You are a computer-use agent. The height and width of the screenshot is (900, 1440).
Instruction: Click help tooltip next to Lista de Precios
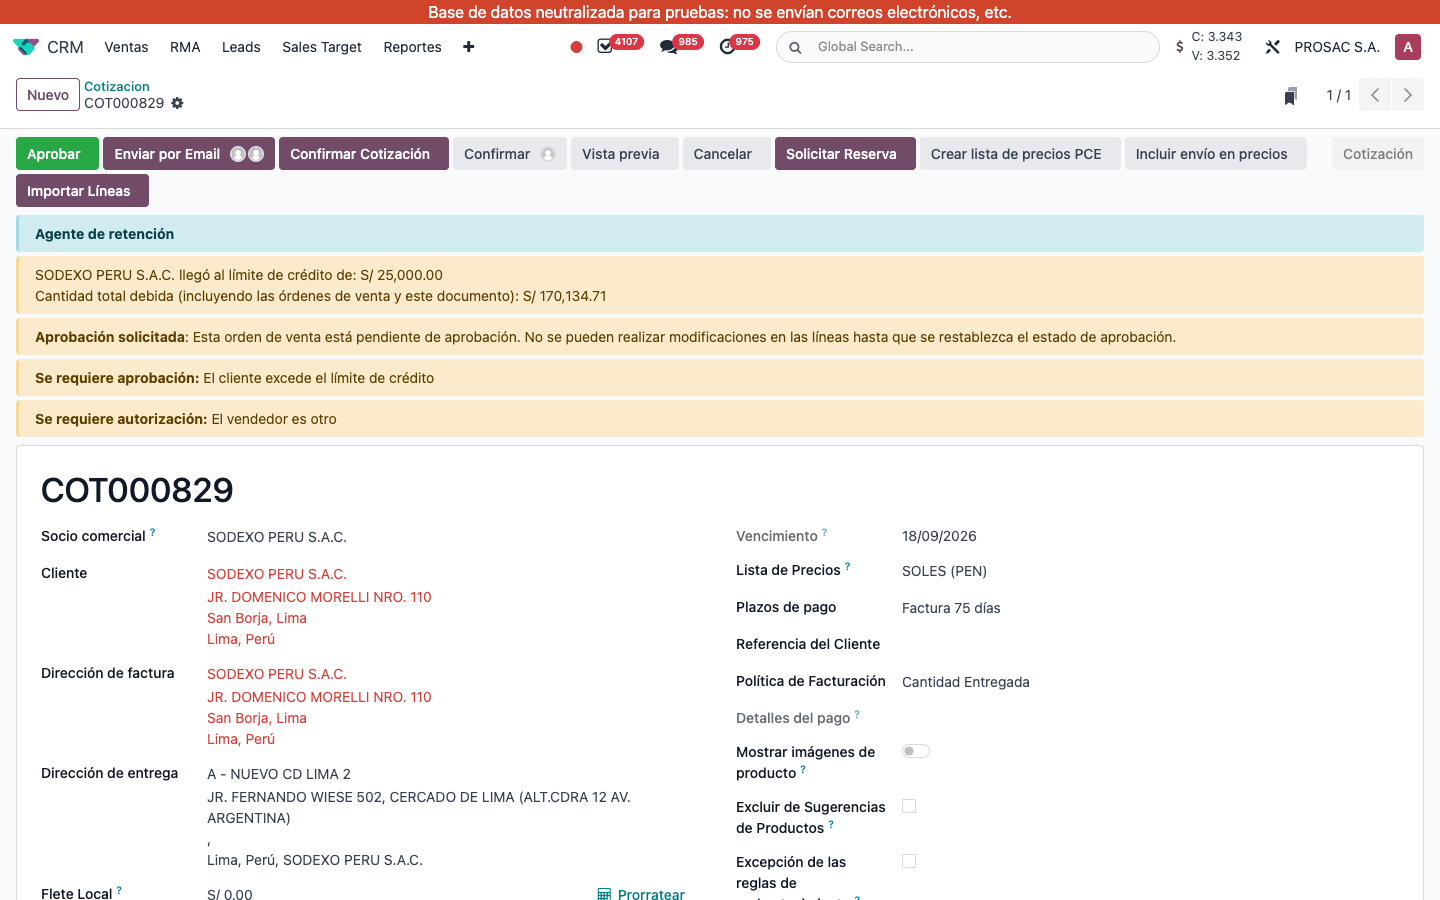847,567
